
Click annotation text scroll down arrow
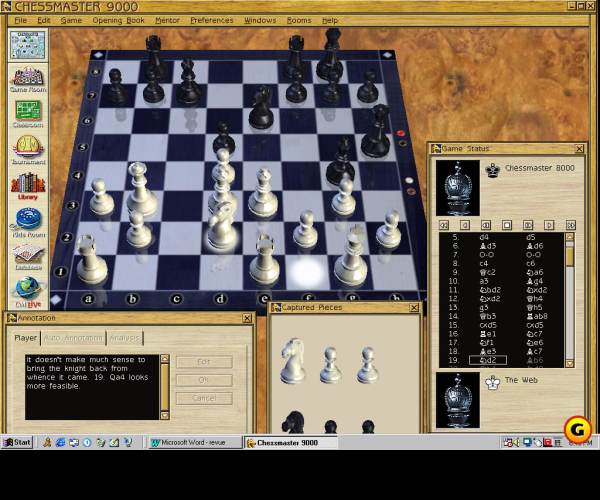(165, 415)
